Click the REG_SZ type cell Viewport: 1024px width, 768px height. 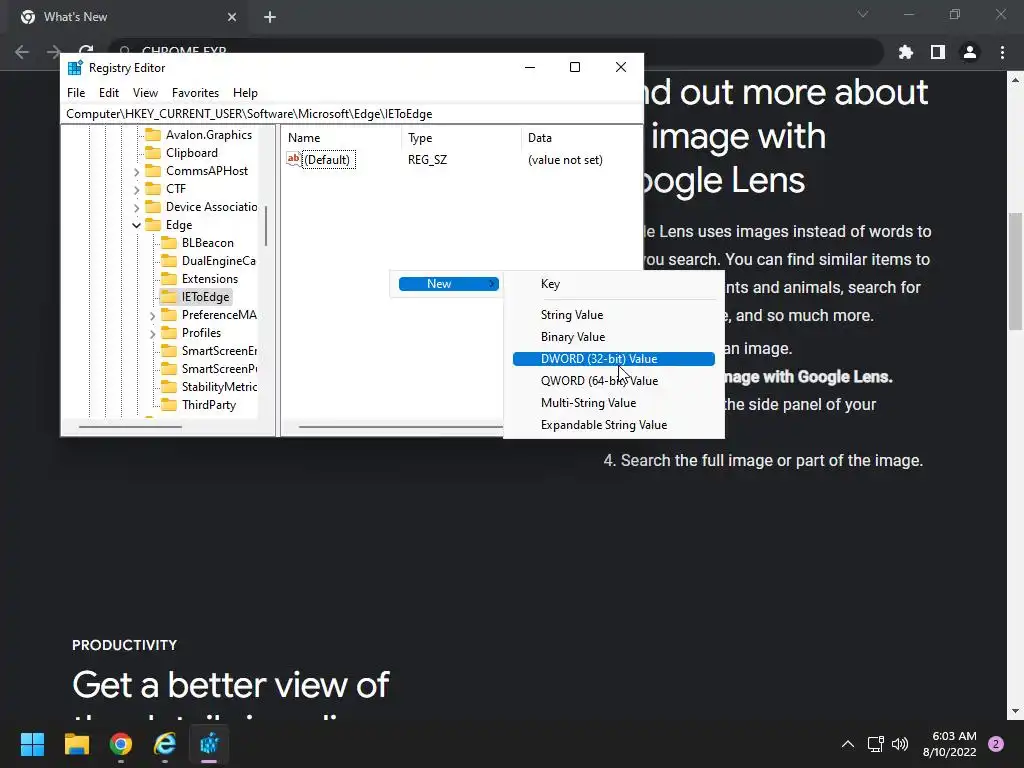[427, 160]
